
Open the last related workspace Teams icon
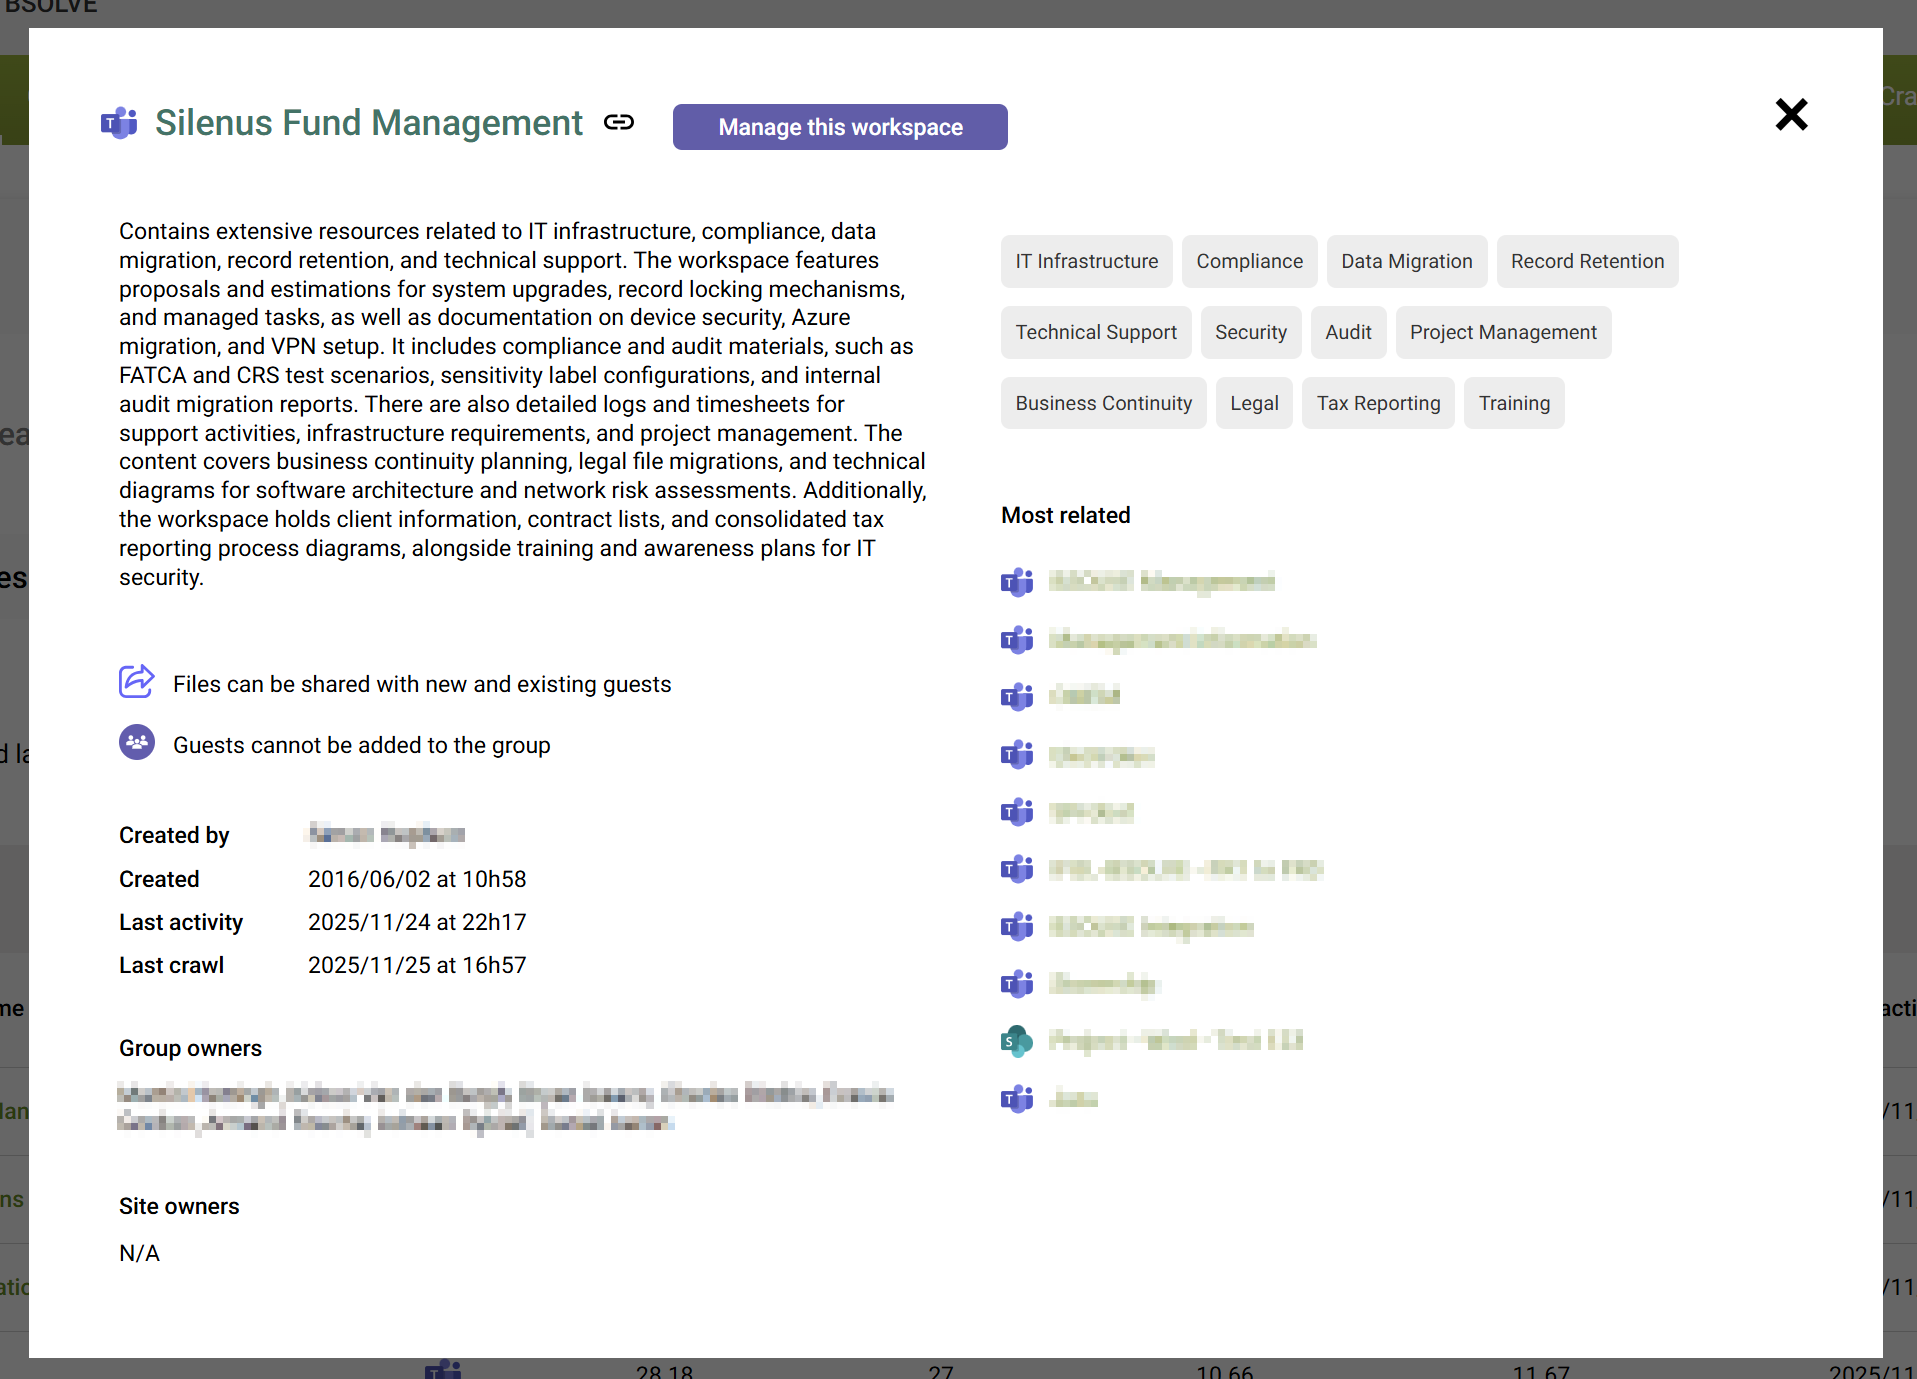[1017, 1099]
